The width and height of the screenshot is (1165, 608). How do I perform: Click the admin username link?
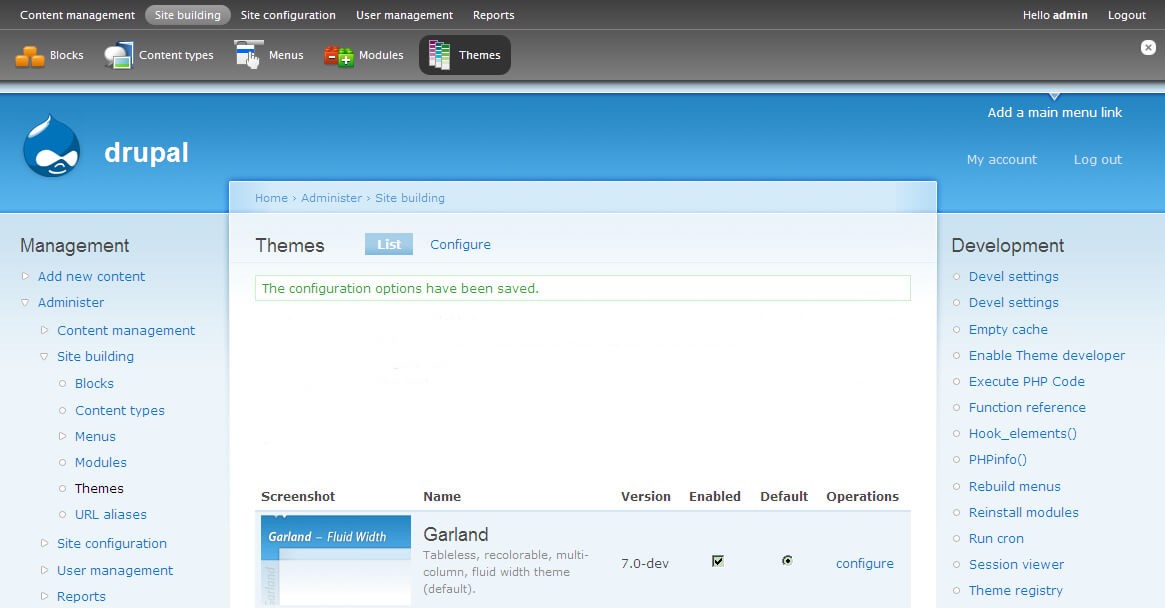1070,15
